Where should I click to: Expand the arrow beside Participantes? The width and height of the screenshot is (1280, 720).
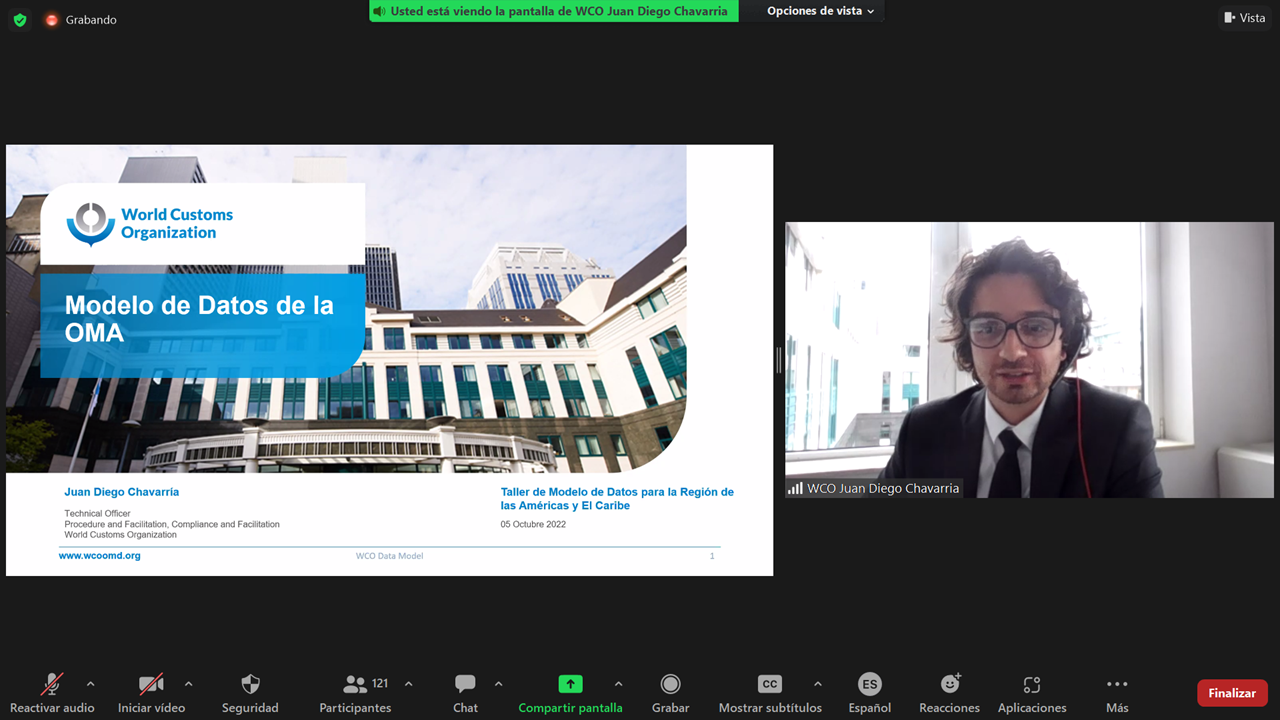(408, 684)
